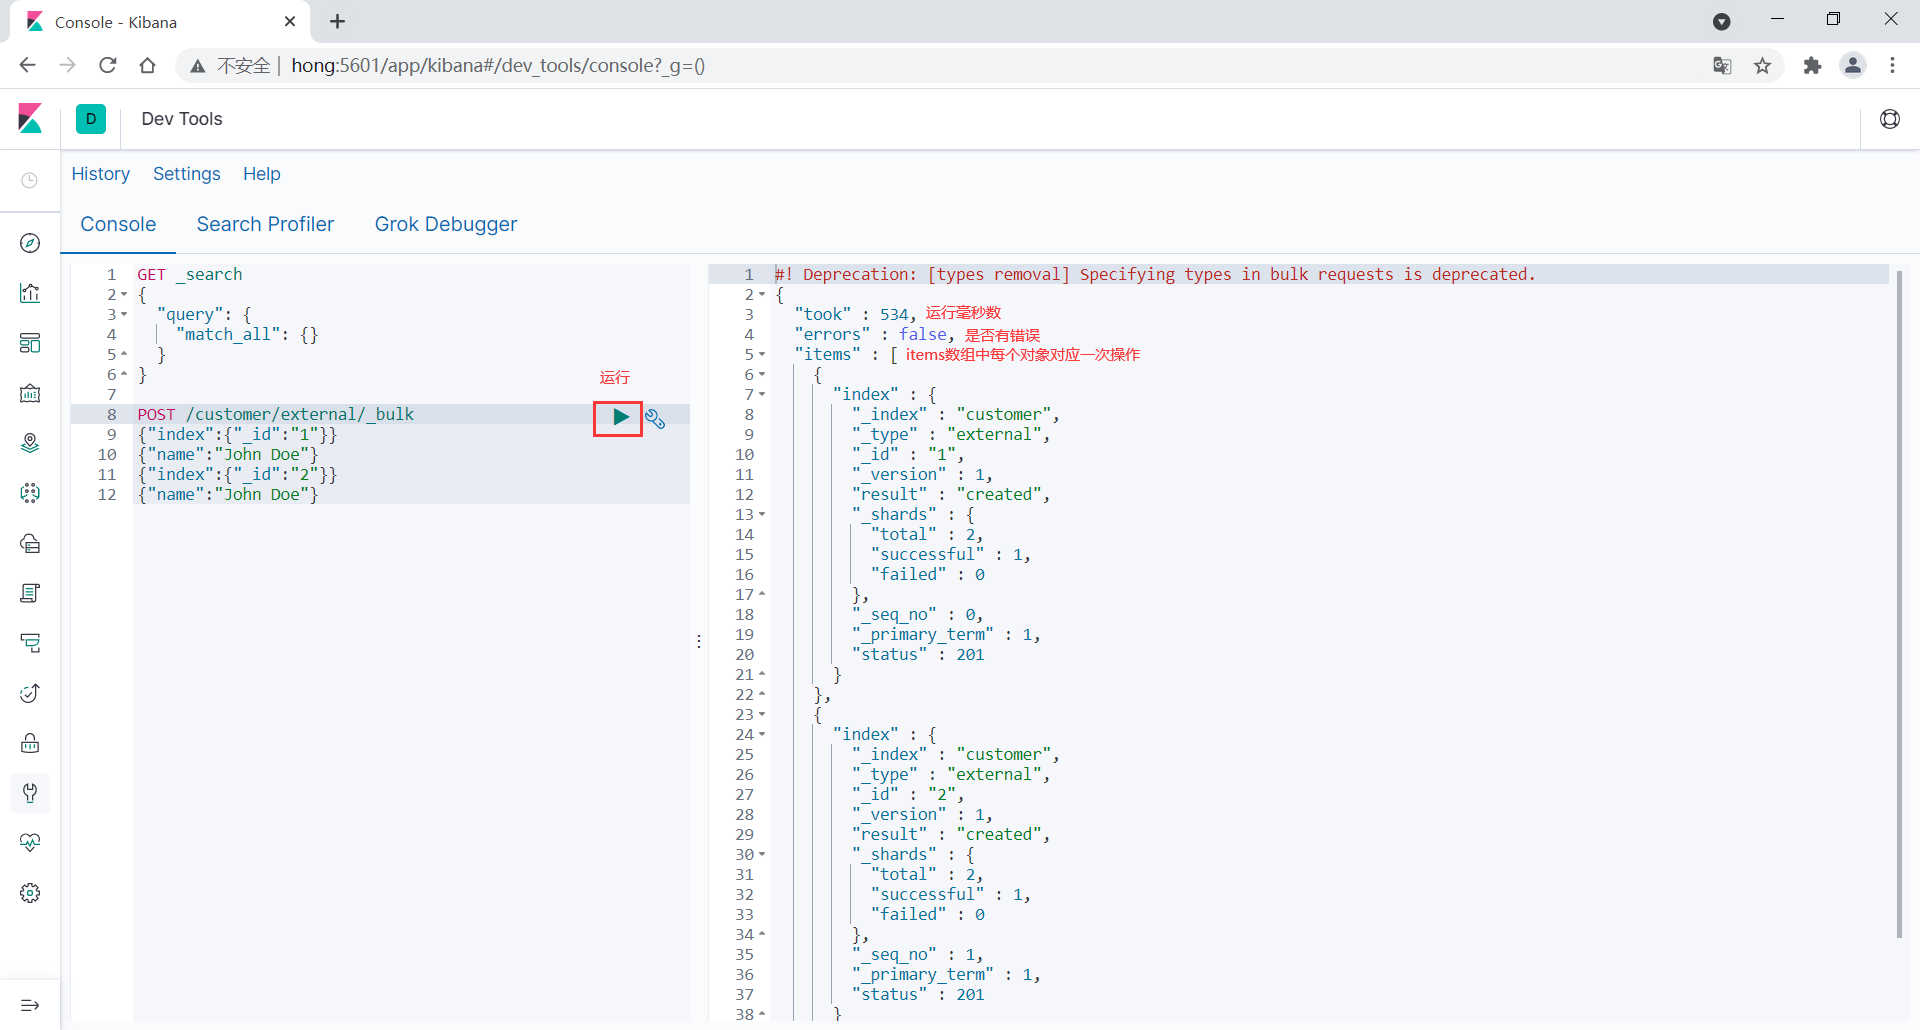Image resolution: width=1920 pixels, height=1030 pixels.
Task: Click "match_all": {} in the editor
Action: click(246, 334)
